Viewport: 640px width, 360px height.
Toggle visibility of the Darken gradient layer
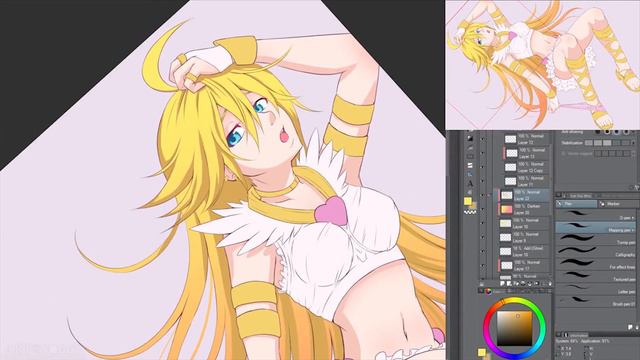483,209
